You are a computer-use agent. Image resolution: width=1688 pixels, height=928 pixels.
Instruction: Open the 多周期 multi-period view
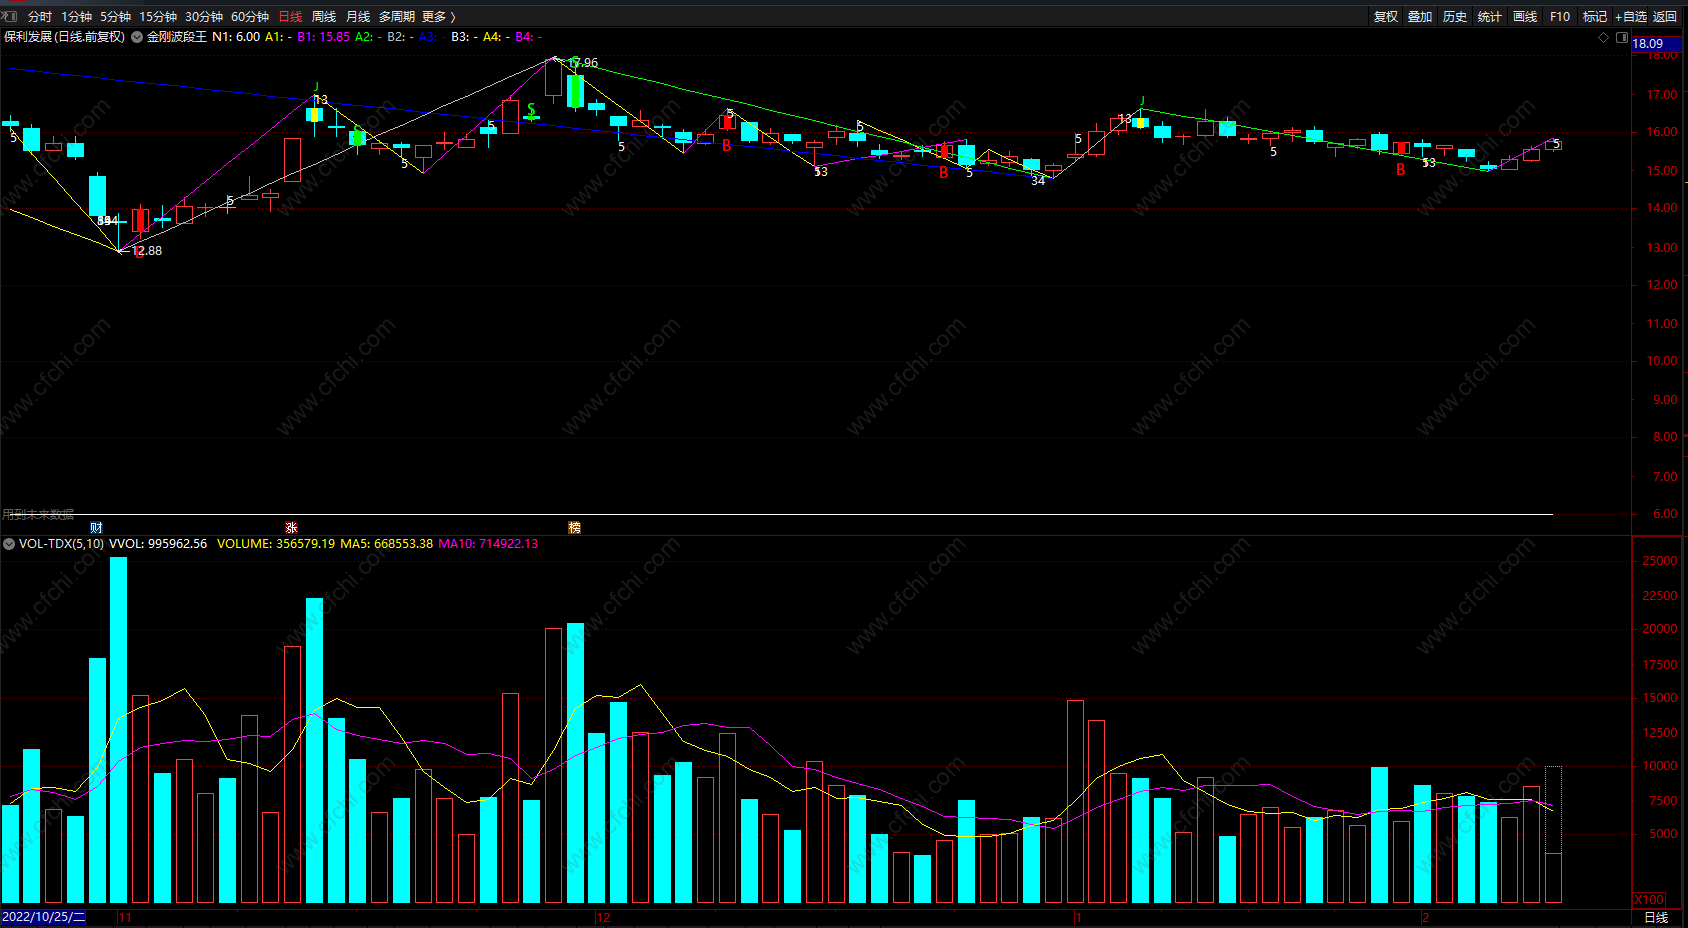coord(396,17)
